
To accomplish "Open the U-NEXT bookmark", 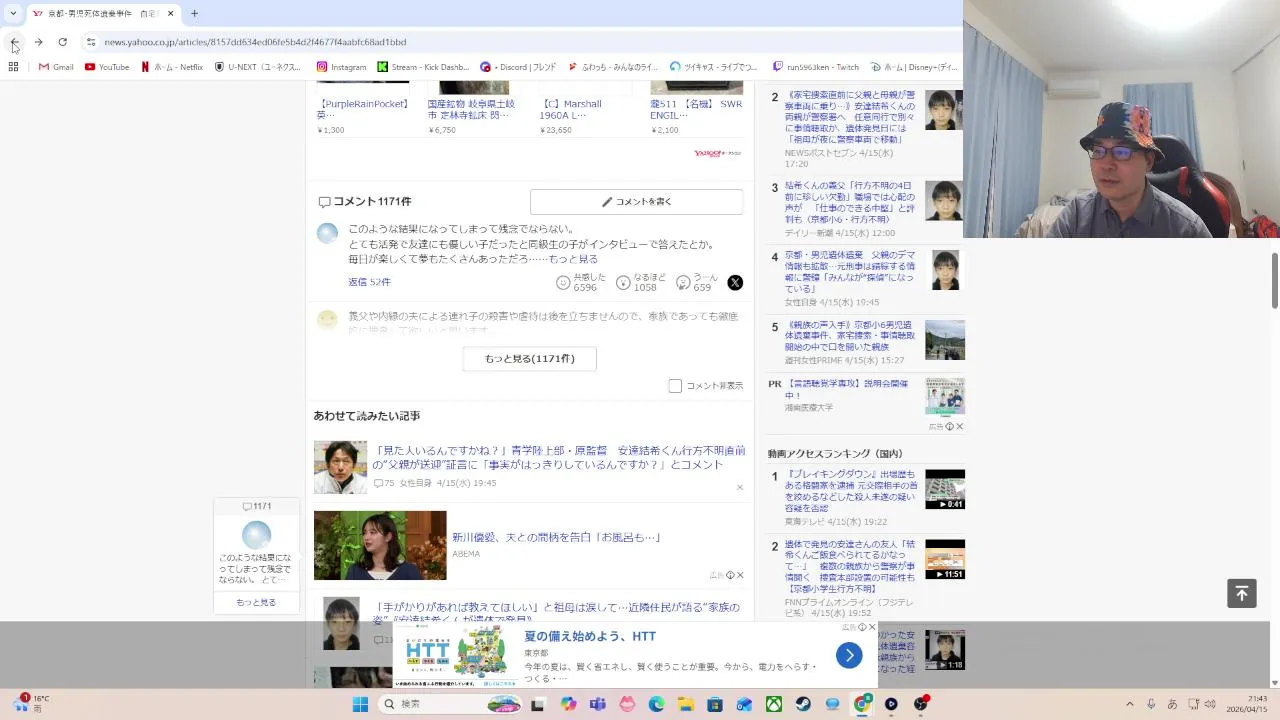I will click(258, 67).
